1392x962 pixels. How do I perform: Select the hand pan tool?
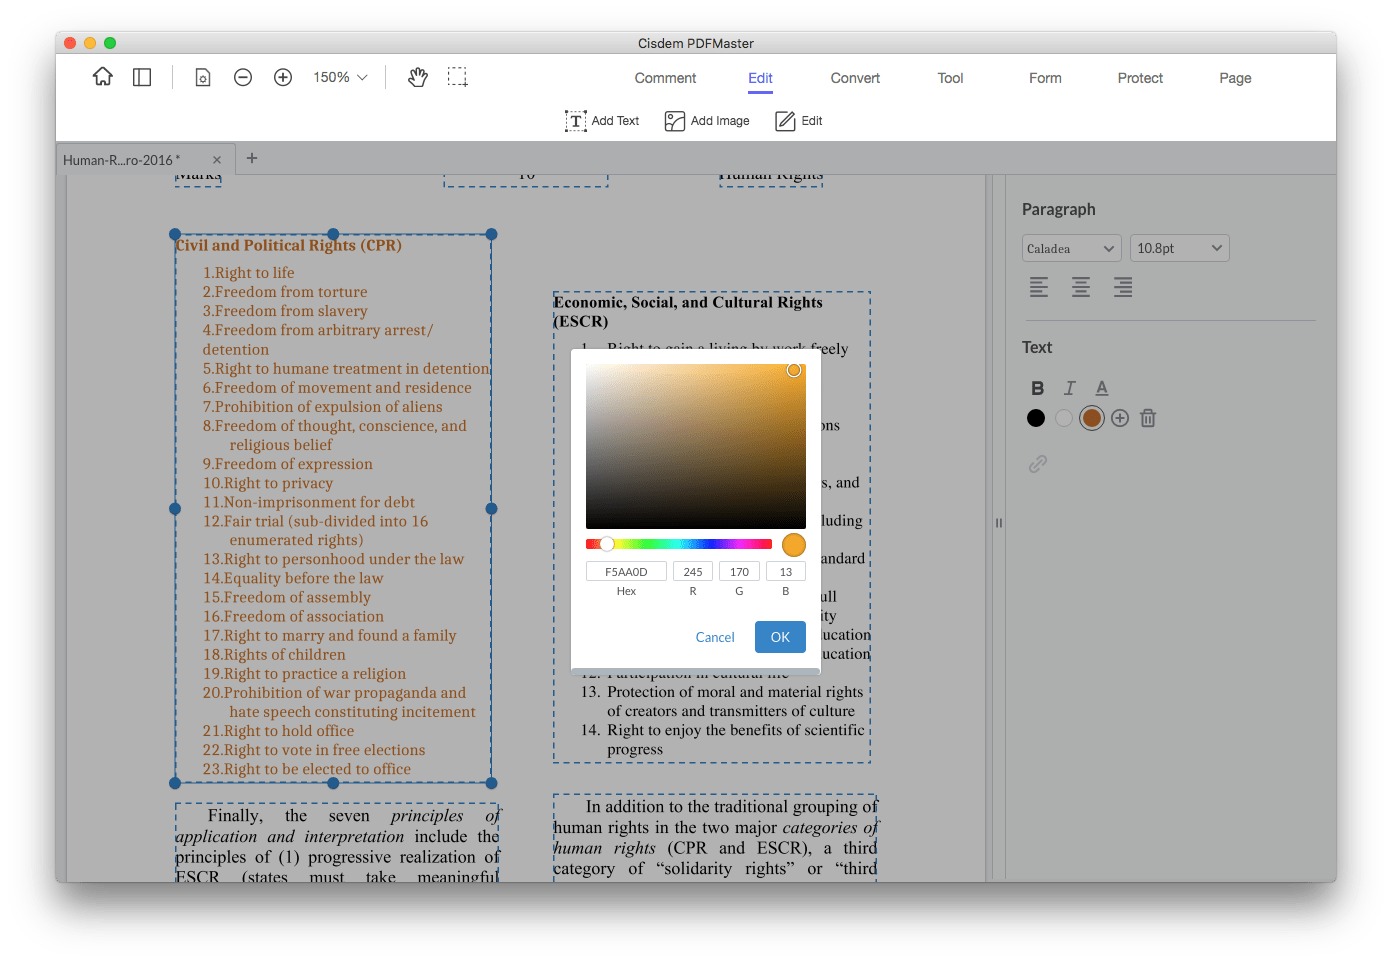tap(418, 77)
